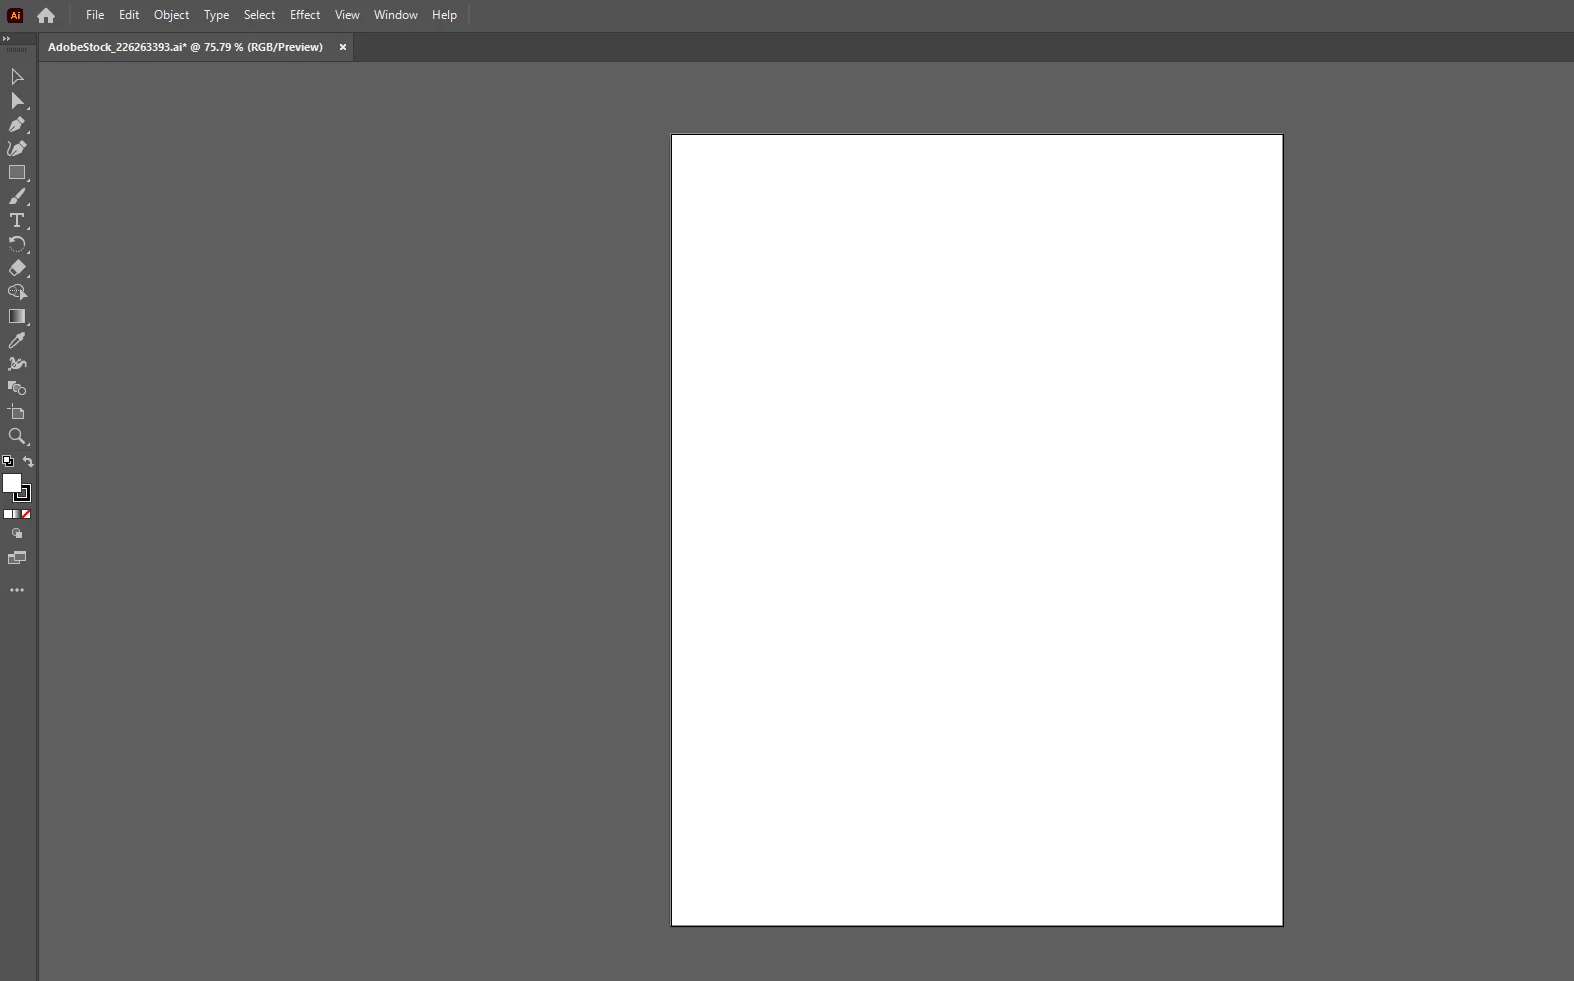
Task: Select the Artboard tool
Action: pyautogui.click(x=17, y=413)
